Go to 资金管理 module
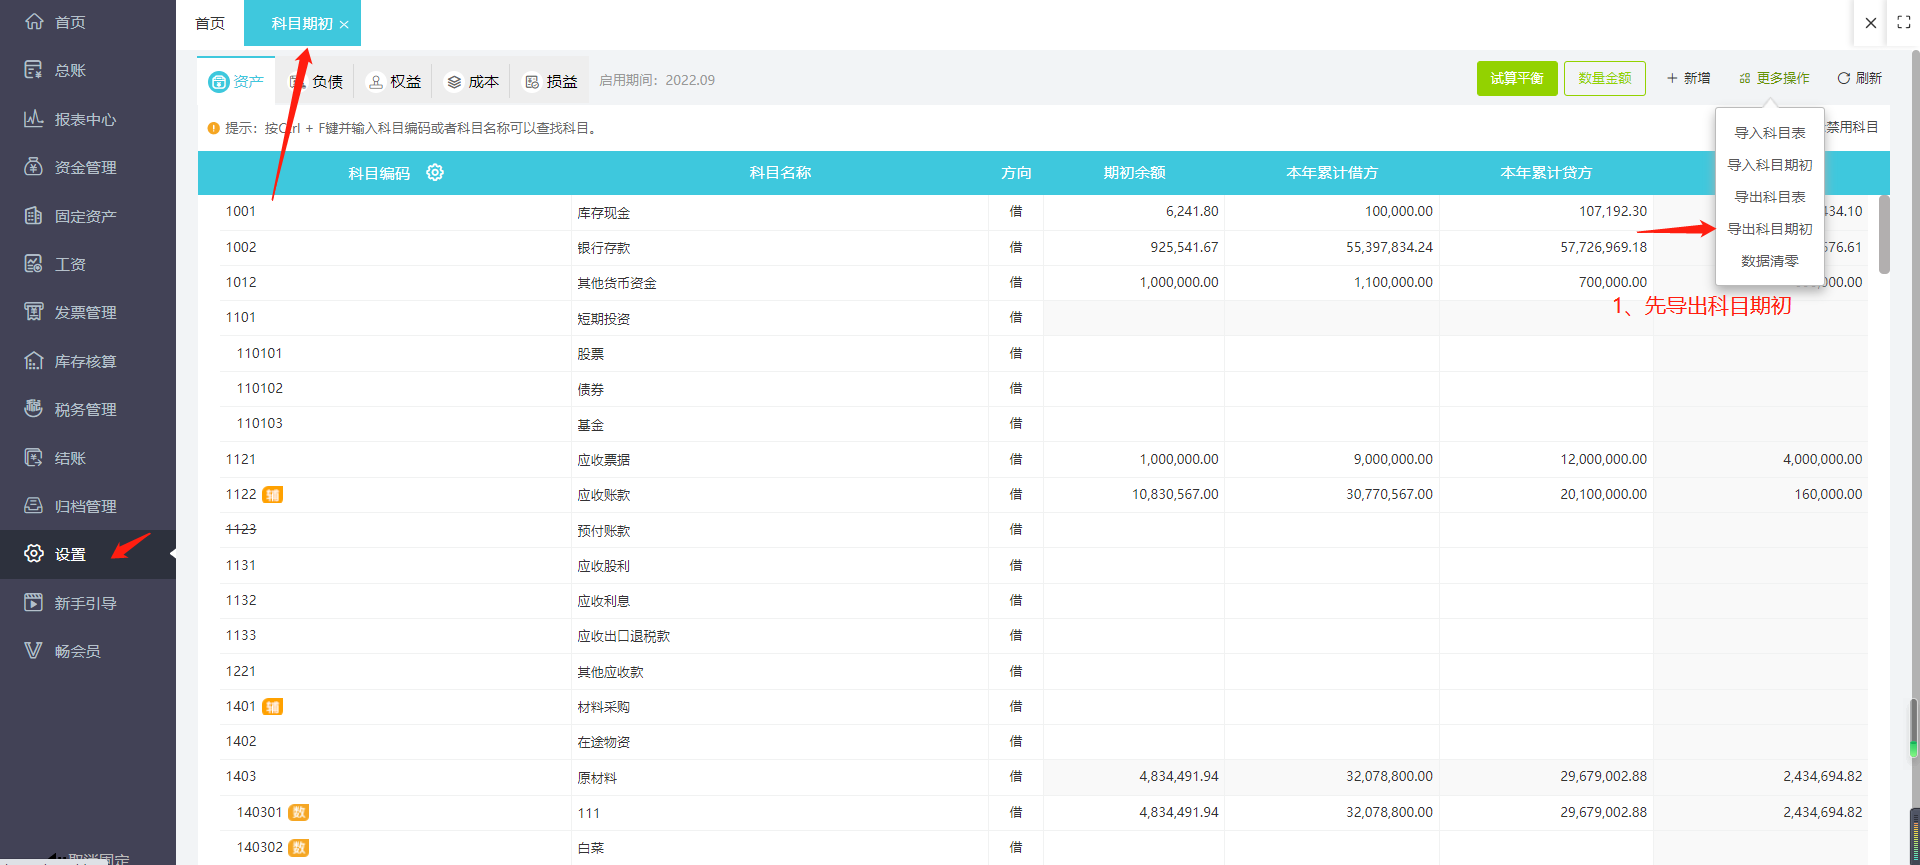 pos(84,167)
